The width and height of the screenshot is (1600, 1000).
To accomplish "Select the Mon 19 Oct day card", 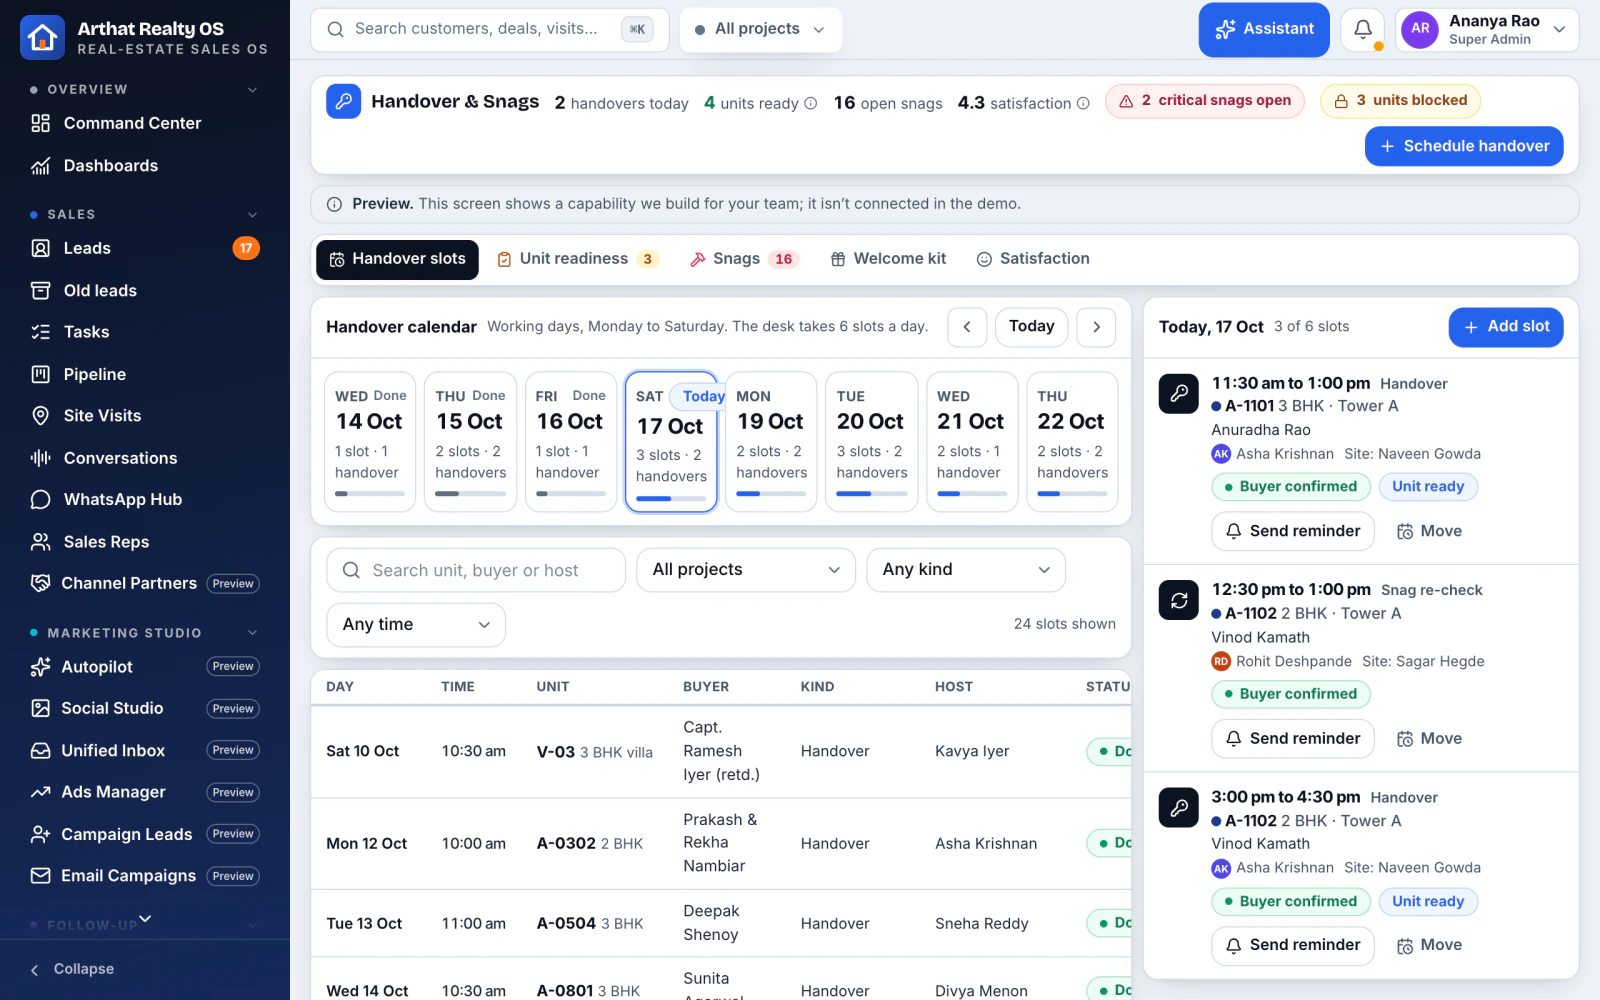I will pos(771,442).
